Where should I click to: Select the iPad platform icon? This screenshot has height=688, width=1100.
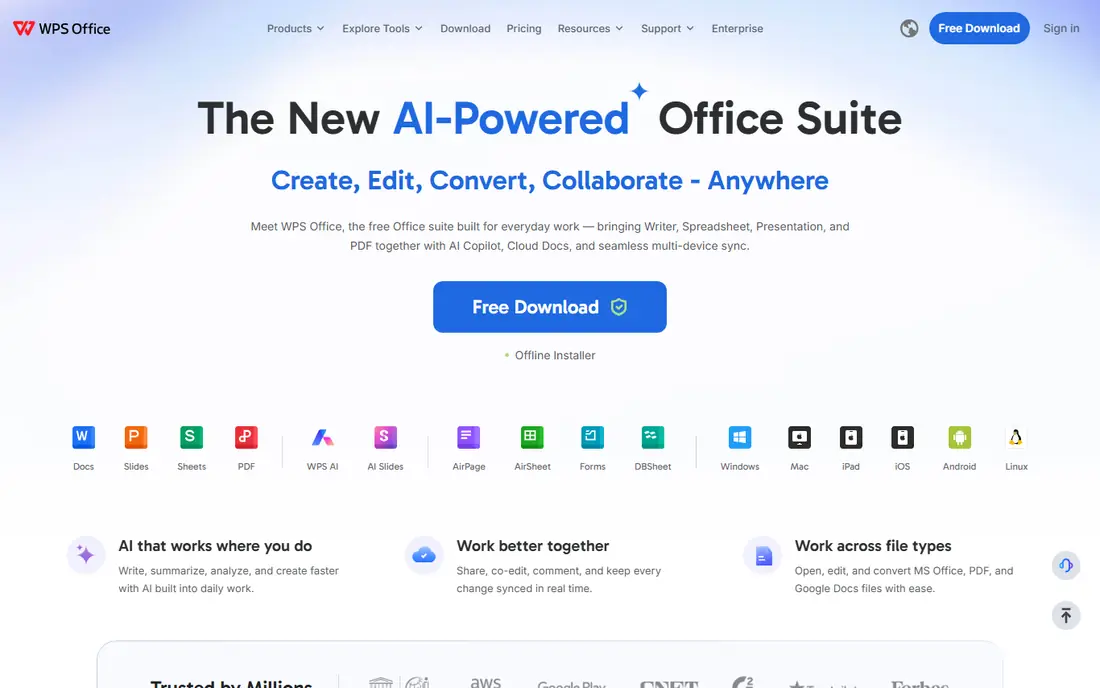[x=850, y=438]
